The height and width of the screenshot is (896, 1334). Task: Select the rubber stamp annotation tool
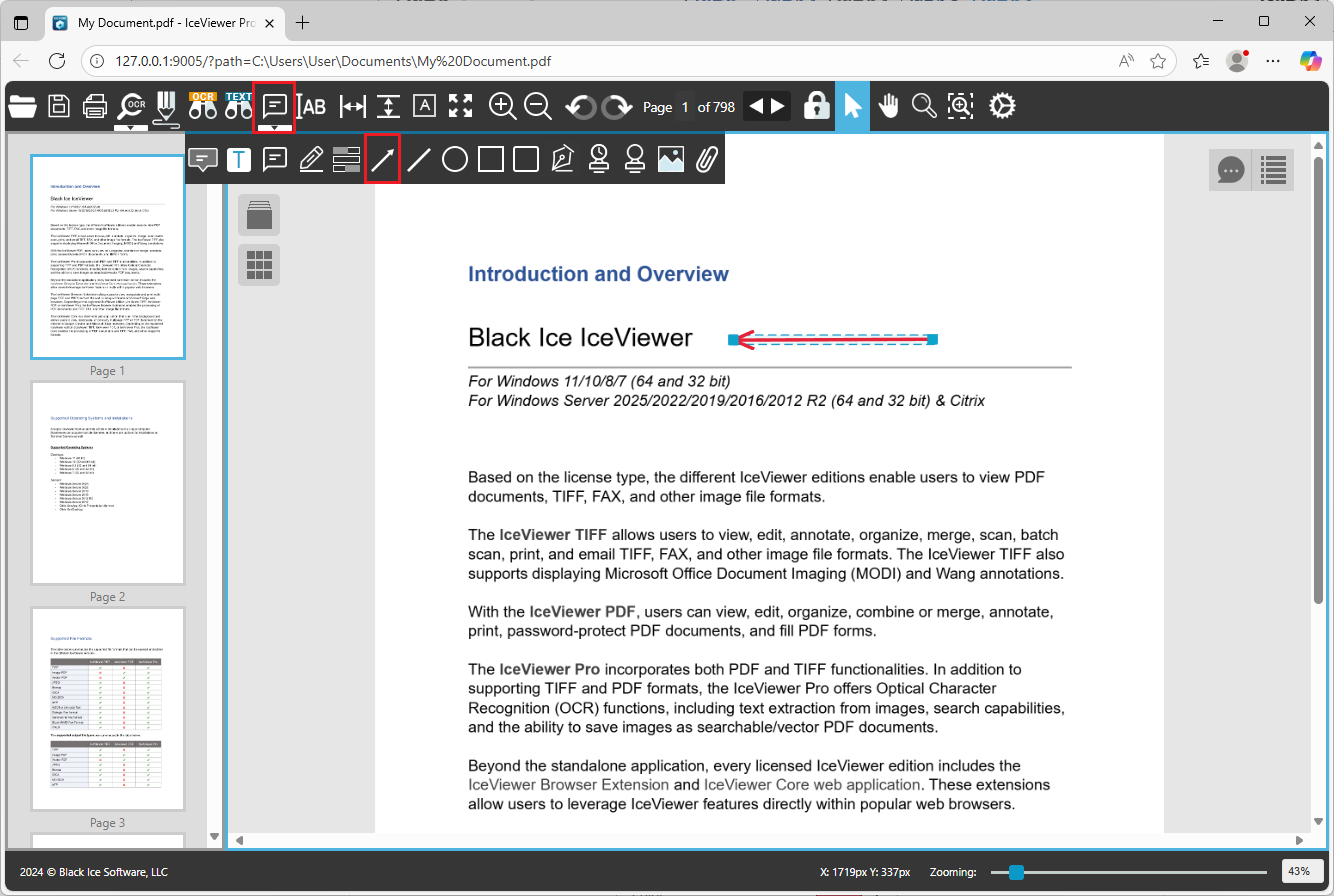(x=634, y=159)
